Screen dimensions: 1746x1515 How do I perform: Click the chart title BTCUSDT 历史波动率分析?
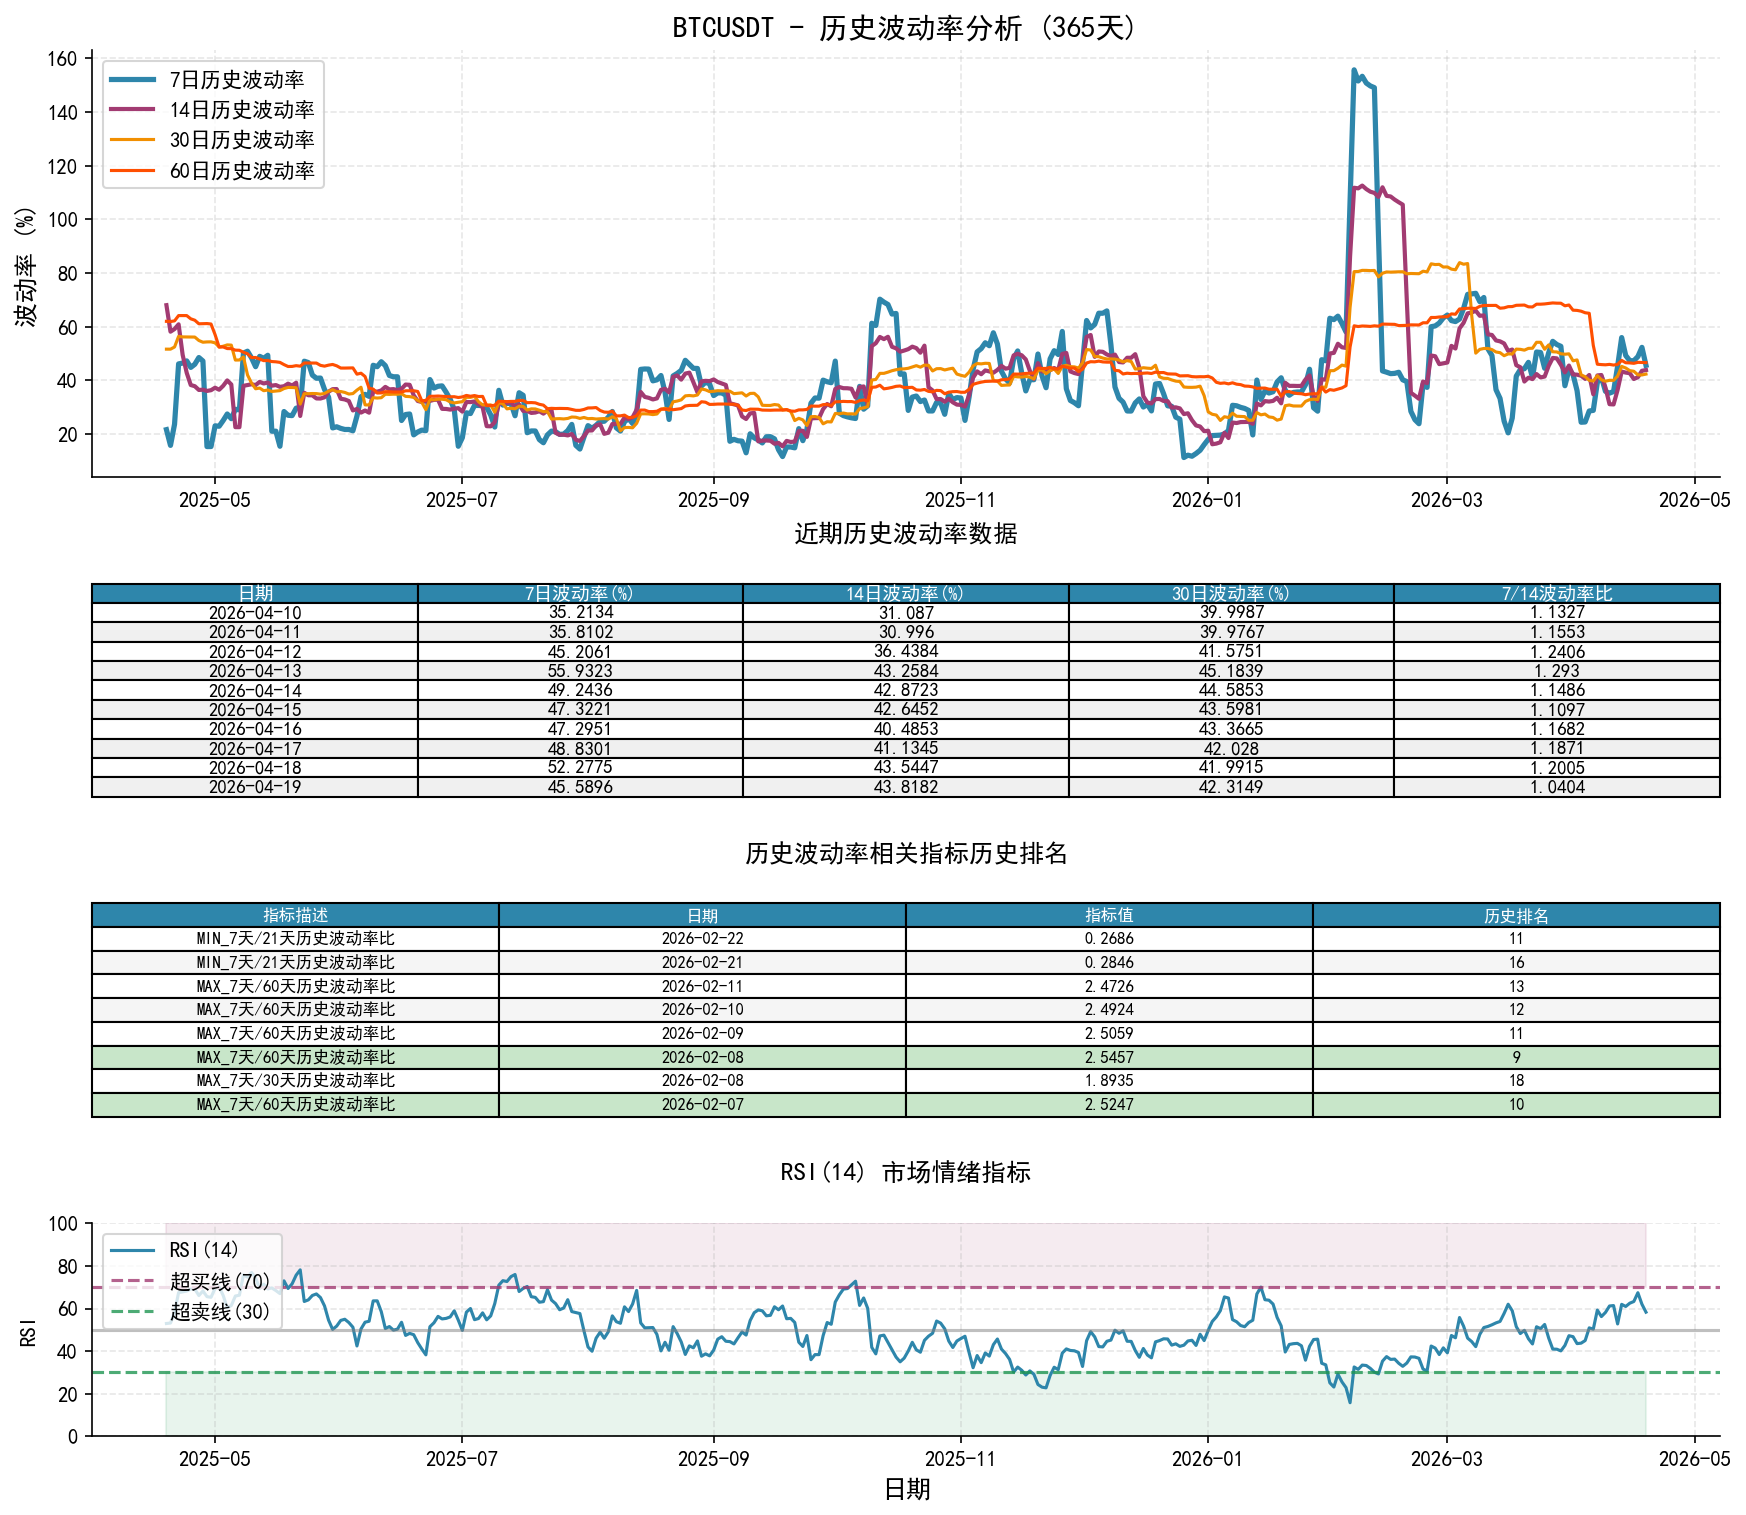[905, 28]
